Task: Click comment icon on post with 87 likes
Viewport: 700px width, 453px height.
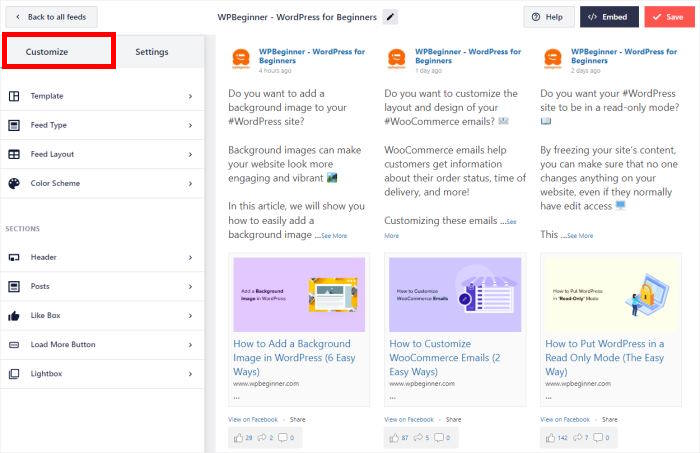Action: point(439,437)
